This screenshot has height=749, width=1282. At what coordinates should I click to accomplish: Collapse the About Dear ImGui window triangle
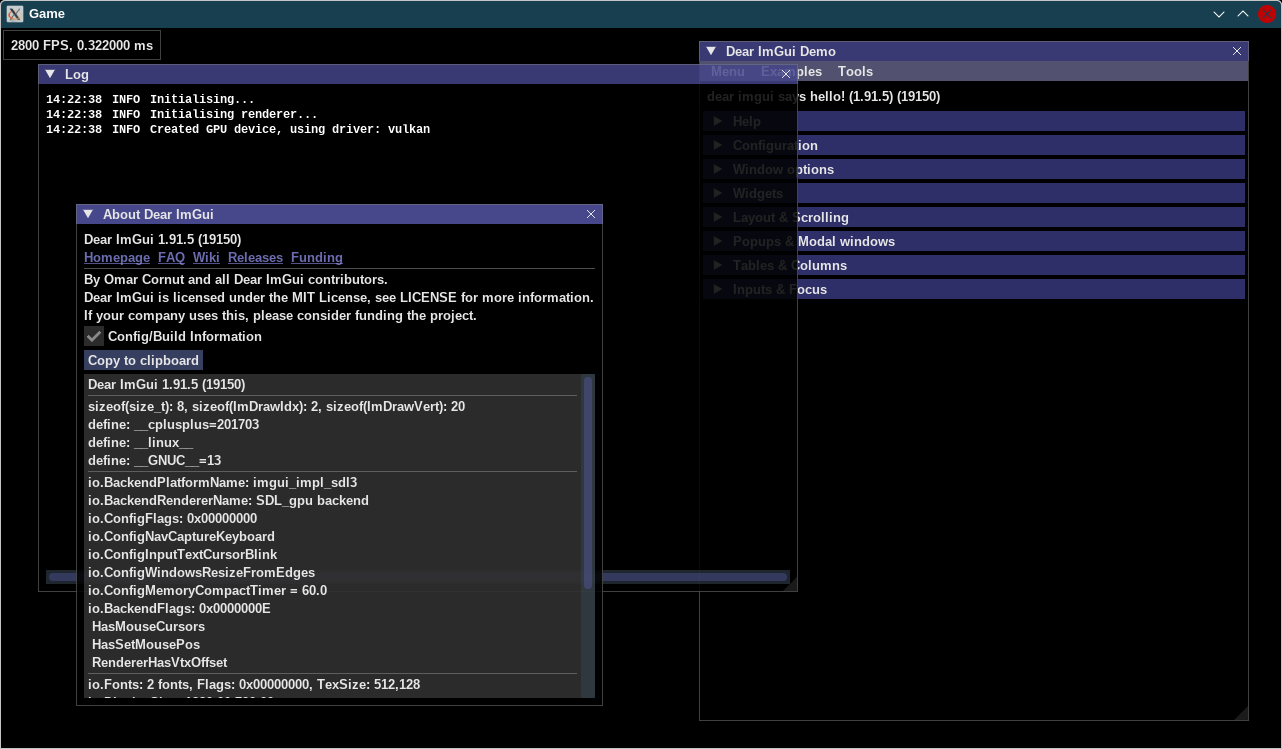[88, 214]
